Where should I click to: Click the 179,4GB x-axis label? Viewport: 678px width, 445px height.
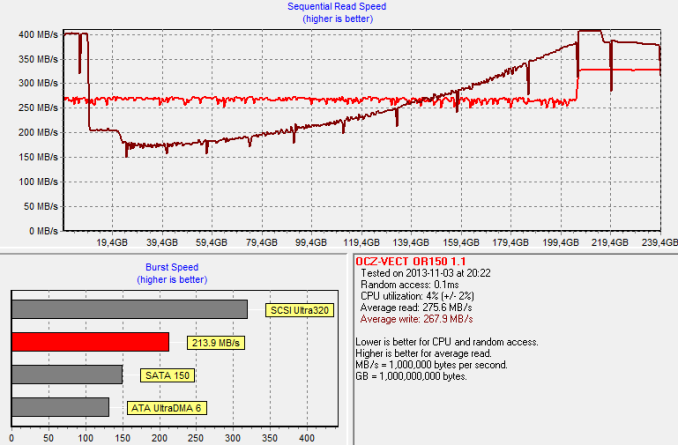[x=511, y=243]
